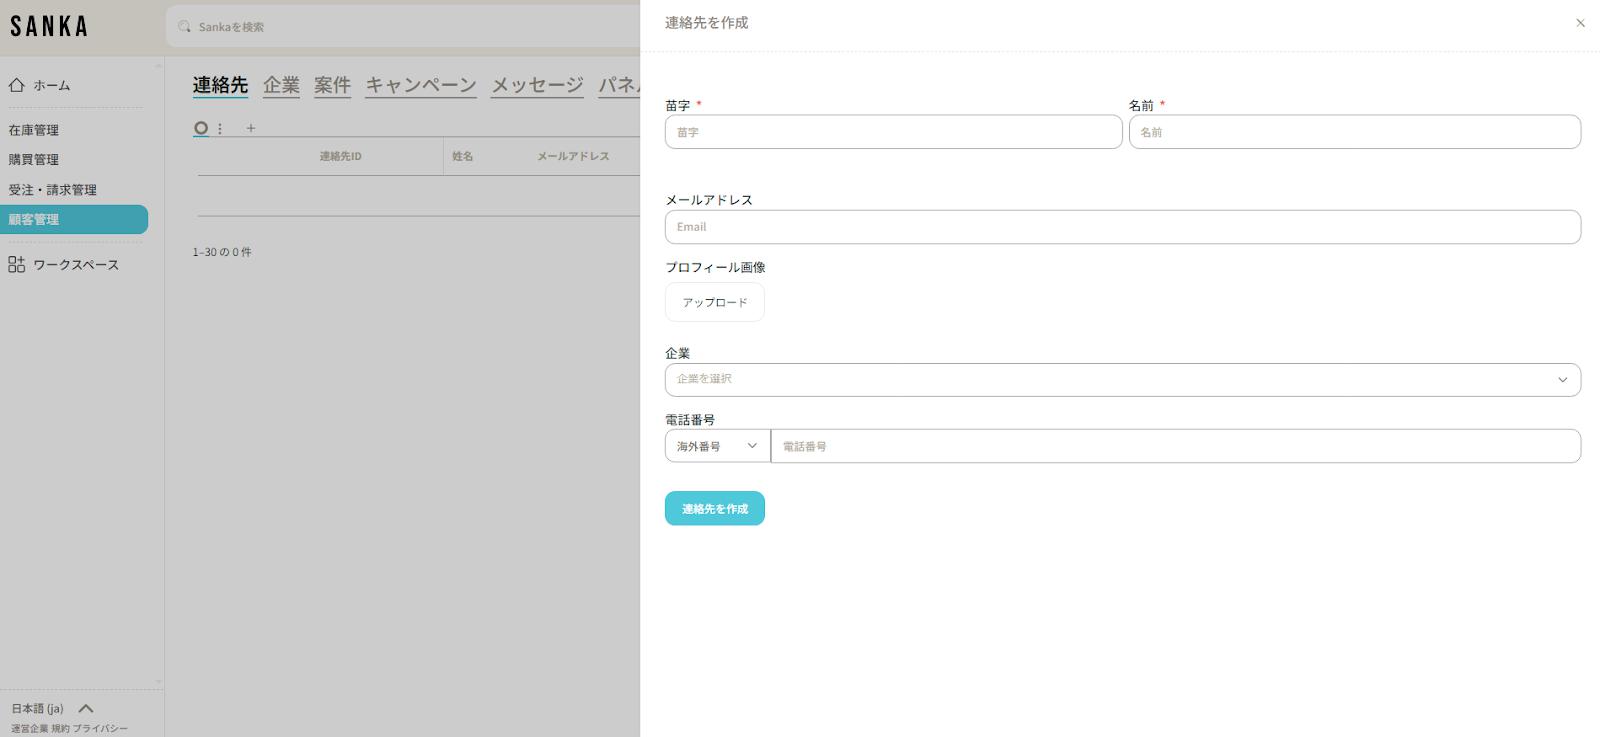Click the アップロード profile image button
The height and width of the screenshot is (737, 1600).
pos(714,302)
